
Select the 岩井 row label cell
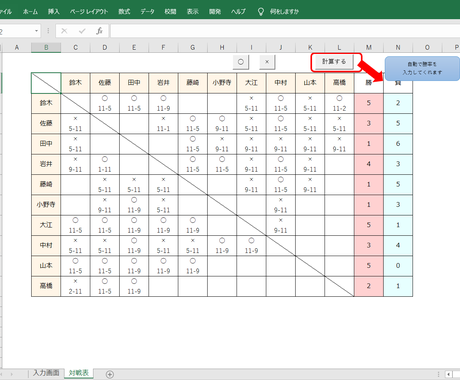pos(46,164)
